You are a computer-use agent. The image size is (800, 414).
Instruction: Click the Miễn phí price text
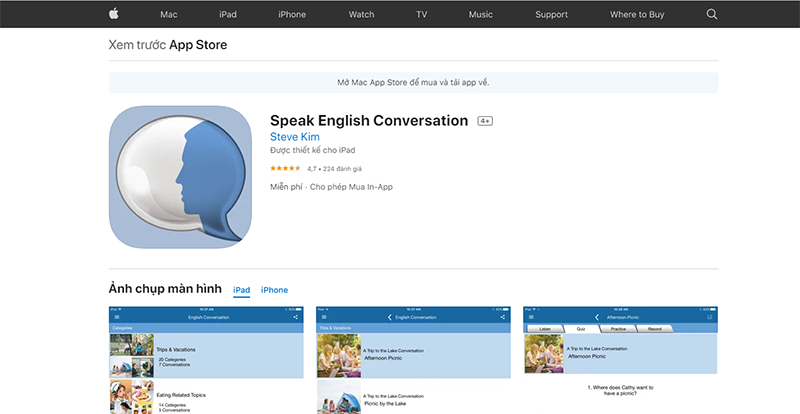(287, 187)
